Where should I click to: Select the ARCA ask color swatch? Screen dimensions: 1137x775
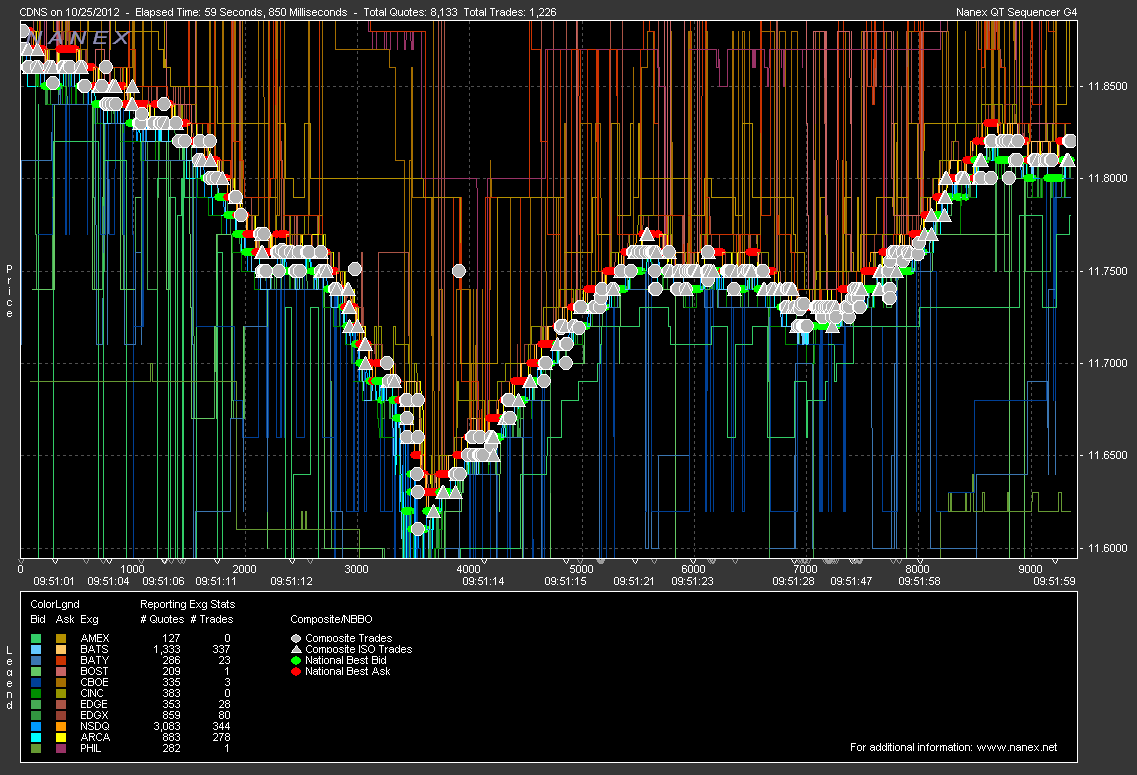(x=61, y=737)
